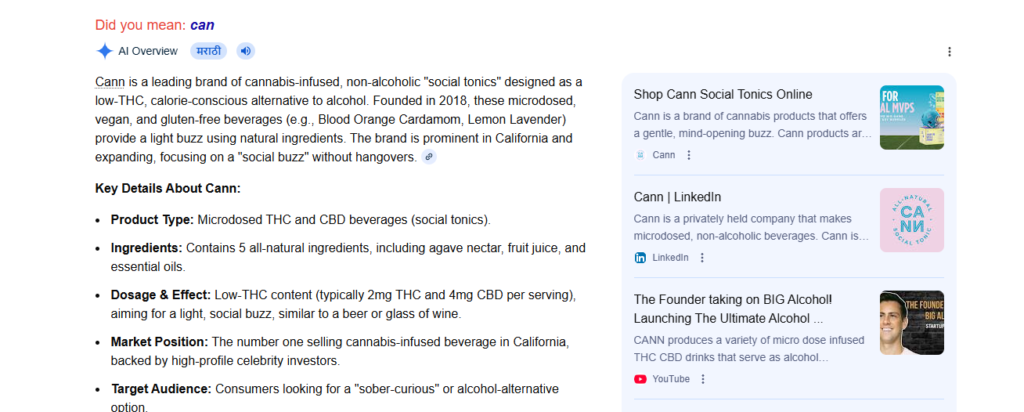Open three-dot menu beside Cann source
Screen dimensions: 1024x412
click(x=688, y=155)
